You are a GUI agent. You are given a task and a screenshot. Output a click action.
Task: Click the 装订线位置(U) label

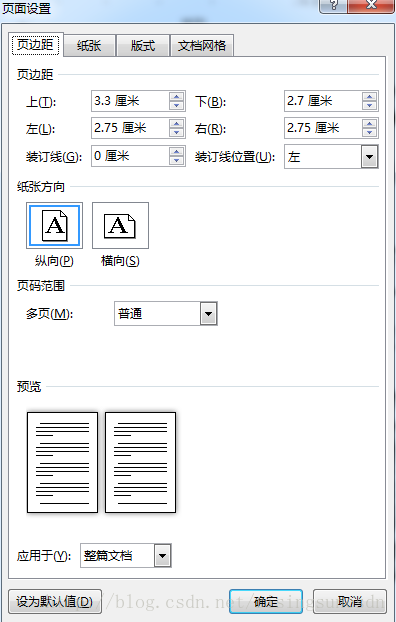point(235,157)
